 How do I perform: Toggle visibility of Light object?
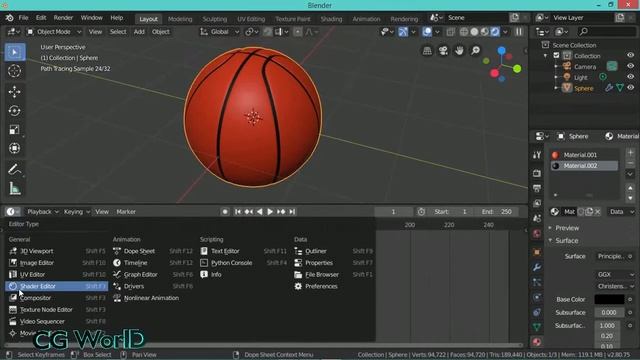click(631, 77)
